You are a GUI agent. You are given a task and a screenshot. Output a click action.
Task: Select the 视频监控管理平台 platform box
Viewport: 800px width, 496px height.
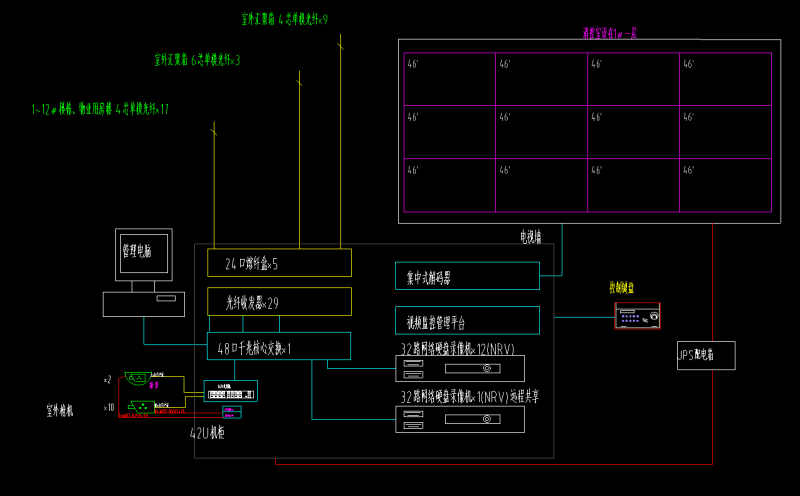pyautogui.click(x=466, y=320)
